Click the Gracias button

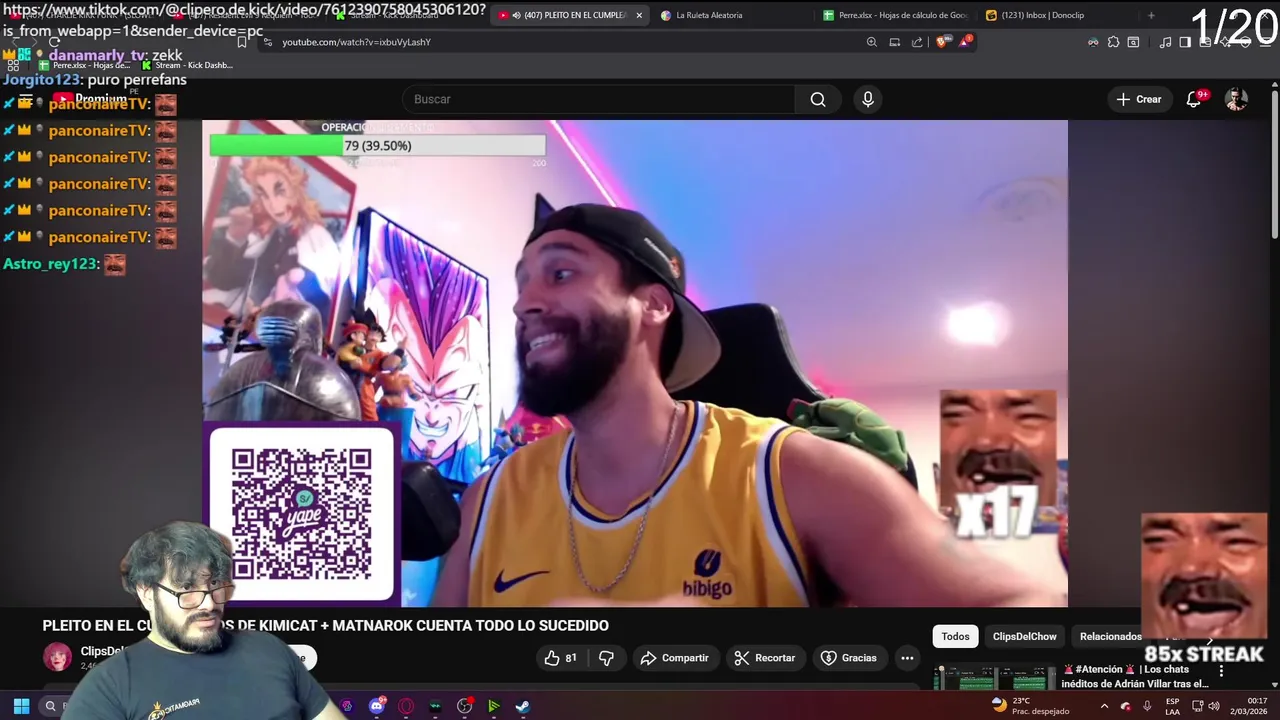pos(849,658)
